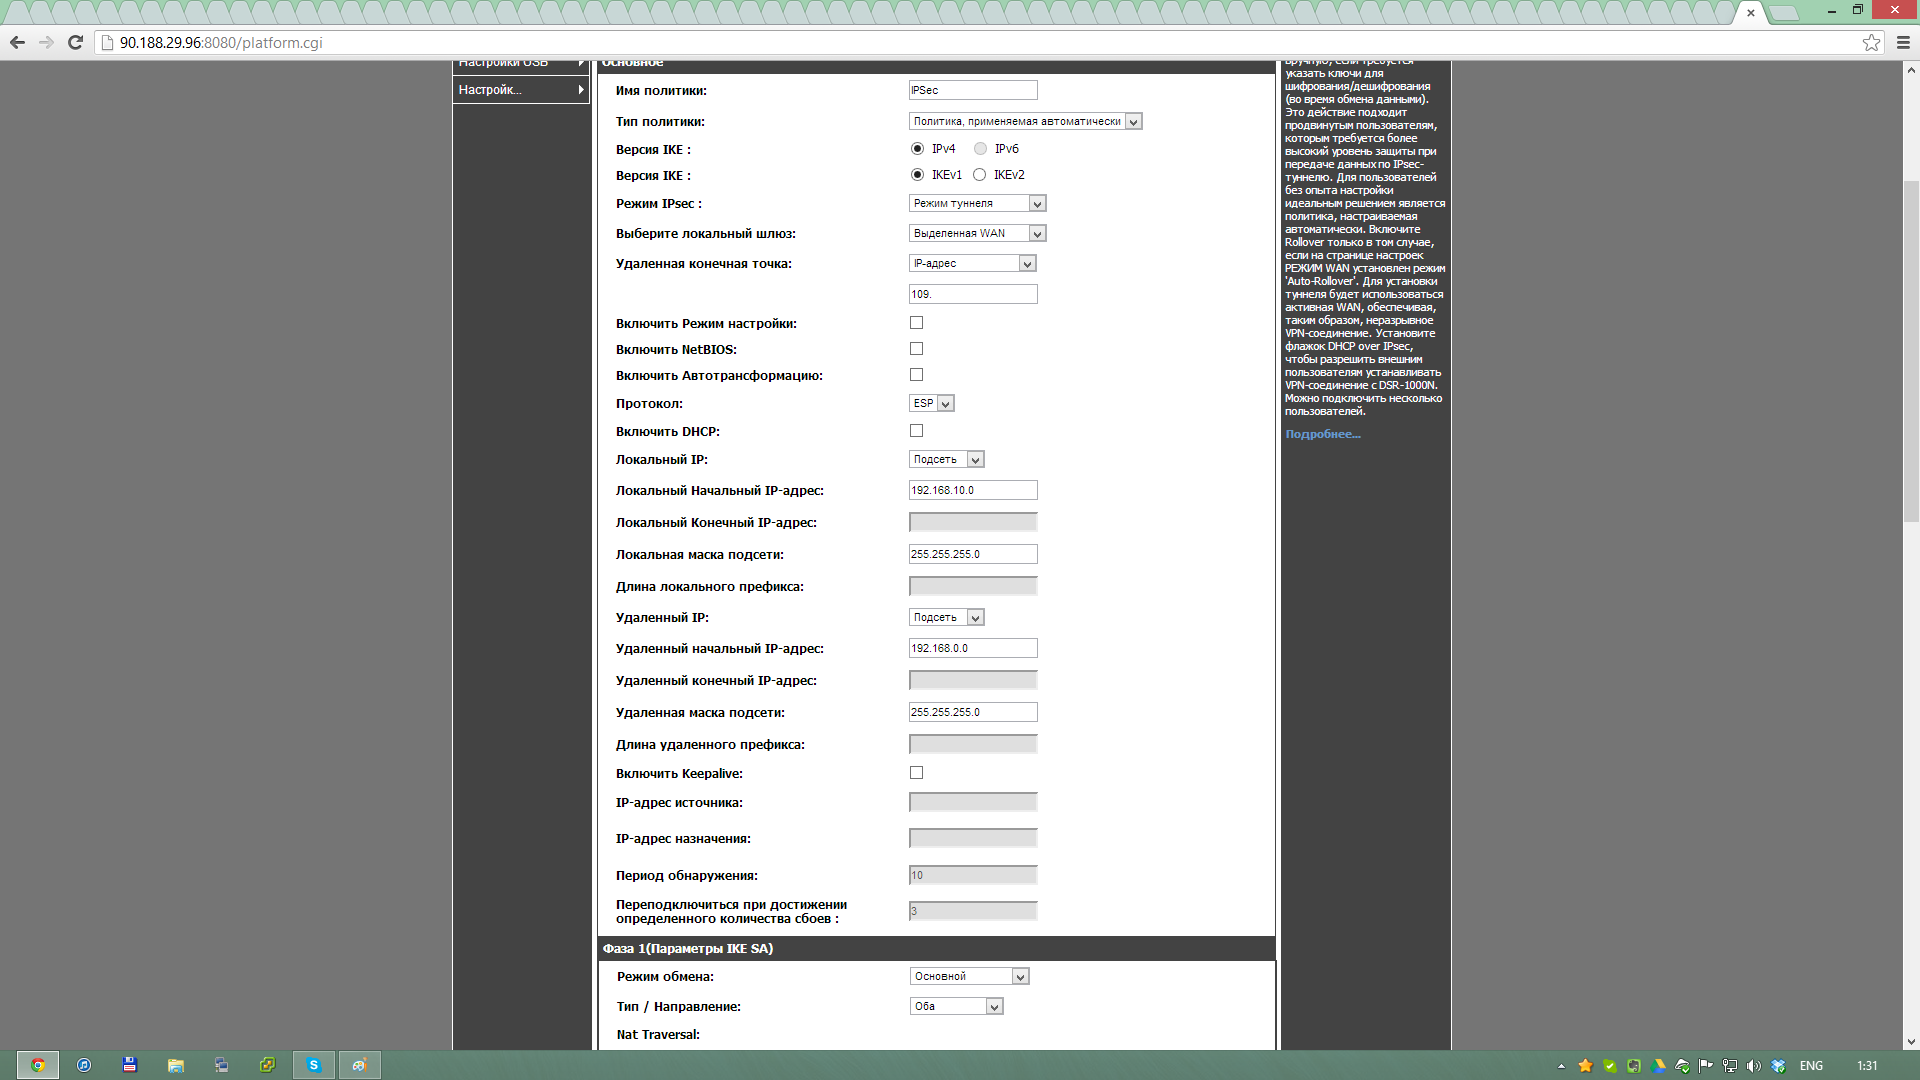Image resolution: width=1920 pixels, height=1080 pixels.
Task: Click the browser reload icon
Action: 75,42
